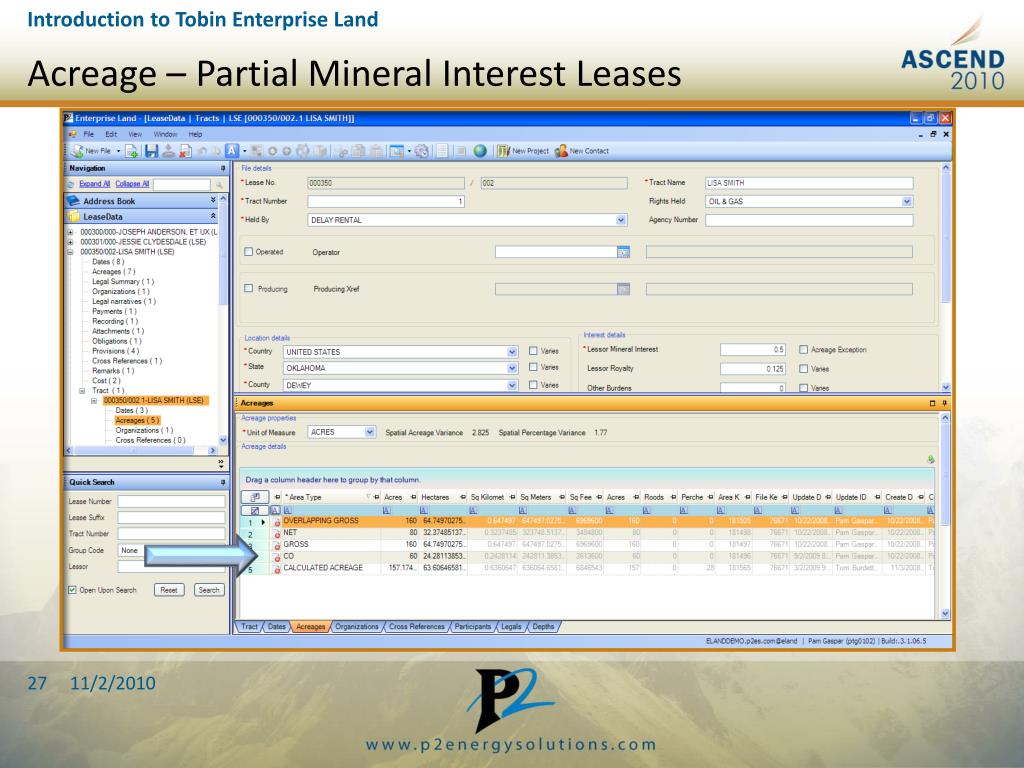
Task: Open the County dropdown
Action: tap(512, 385)
